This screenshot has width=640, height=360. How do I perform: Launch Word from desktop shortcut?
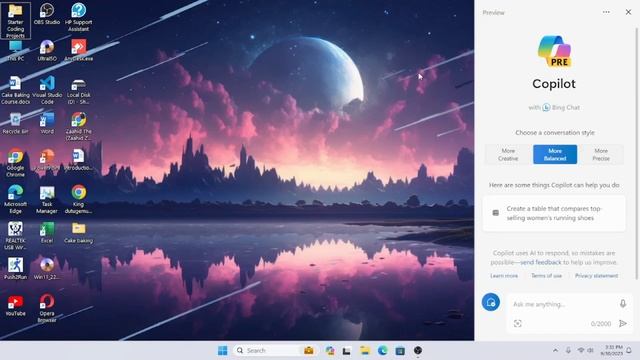click(47, 123)
